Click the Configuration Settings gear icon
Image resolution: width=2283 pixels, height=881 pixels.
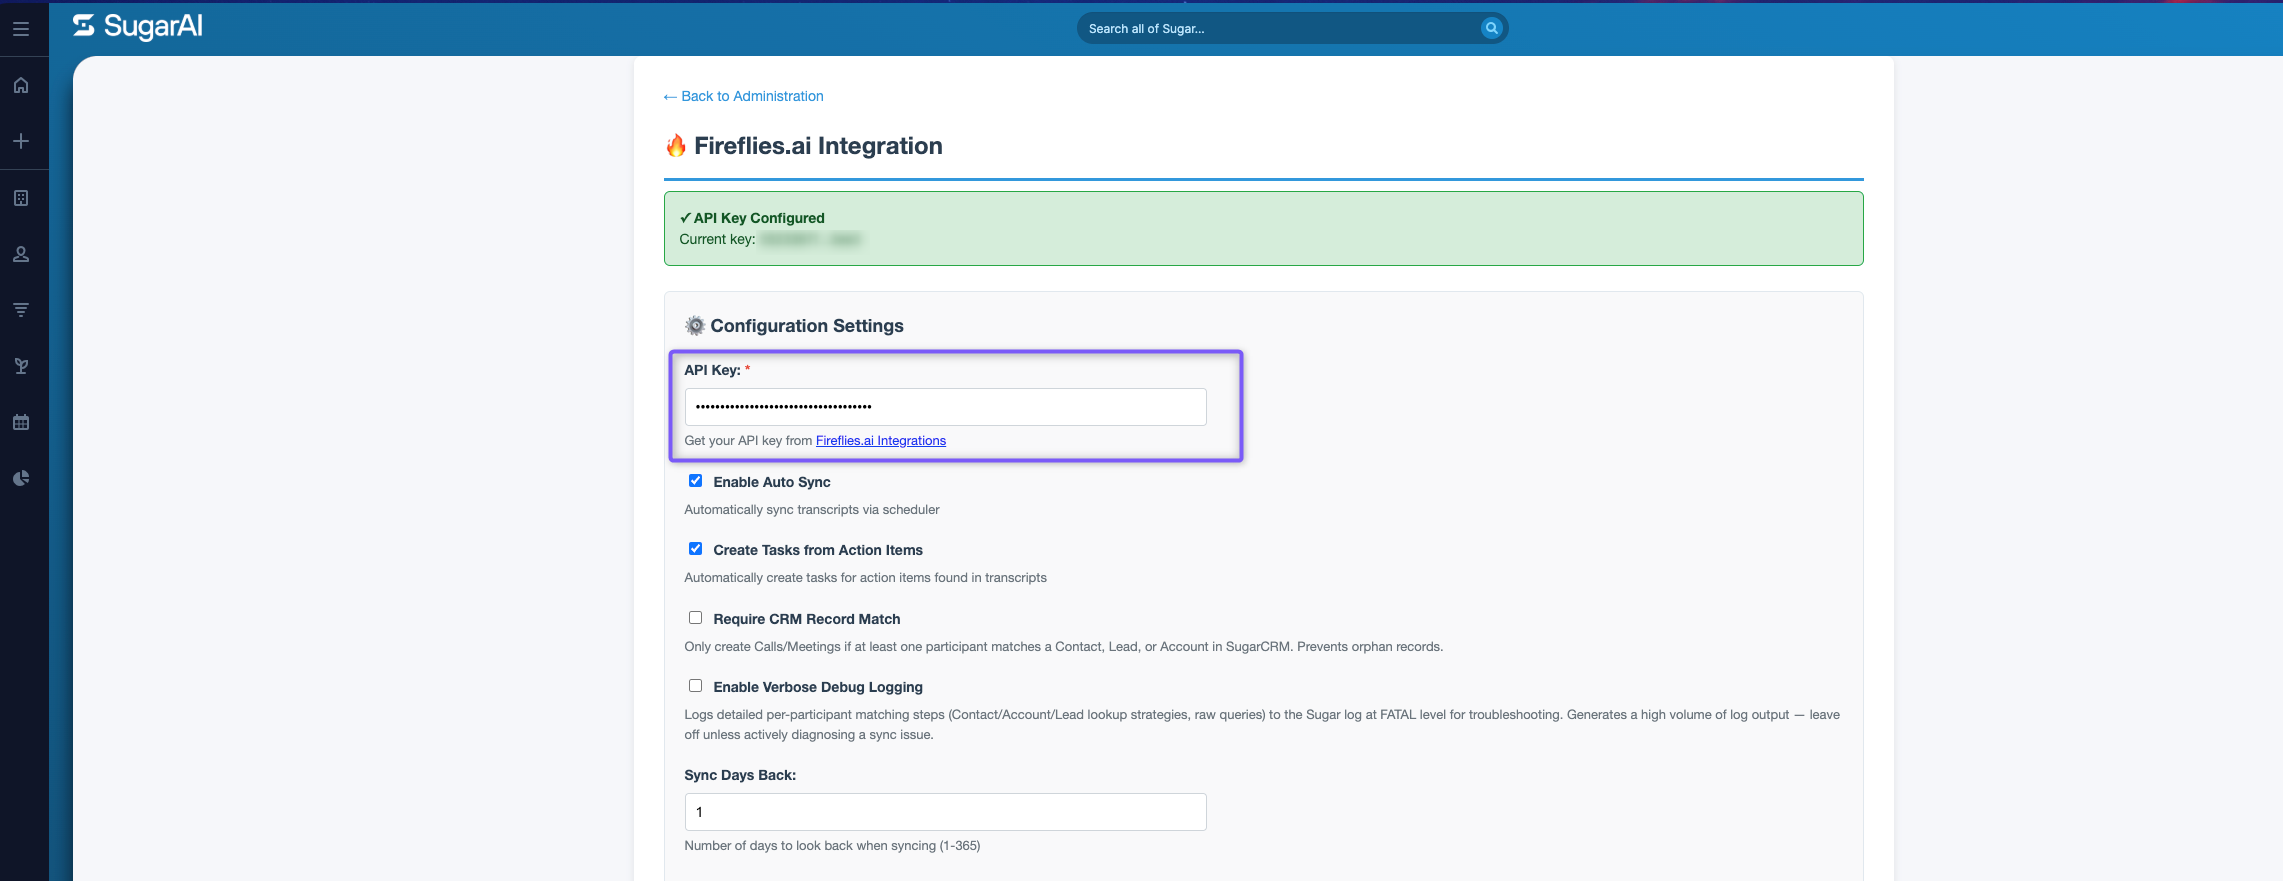[695, 326]
